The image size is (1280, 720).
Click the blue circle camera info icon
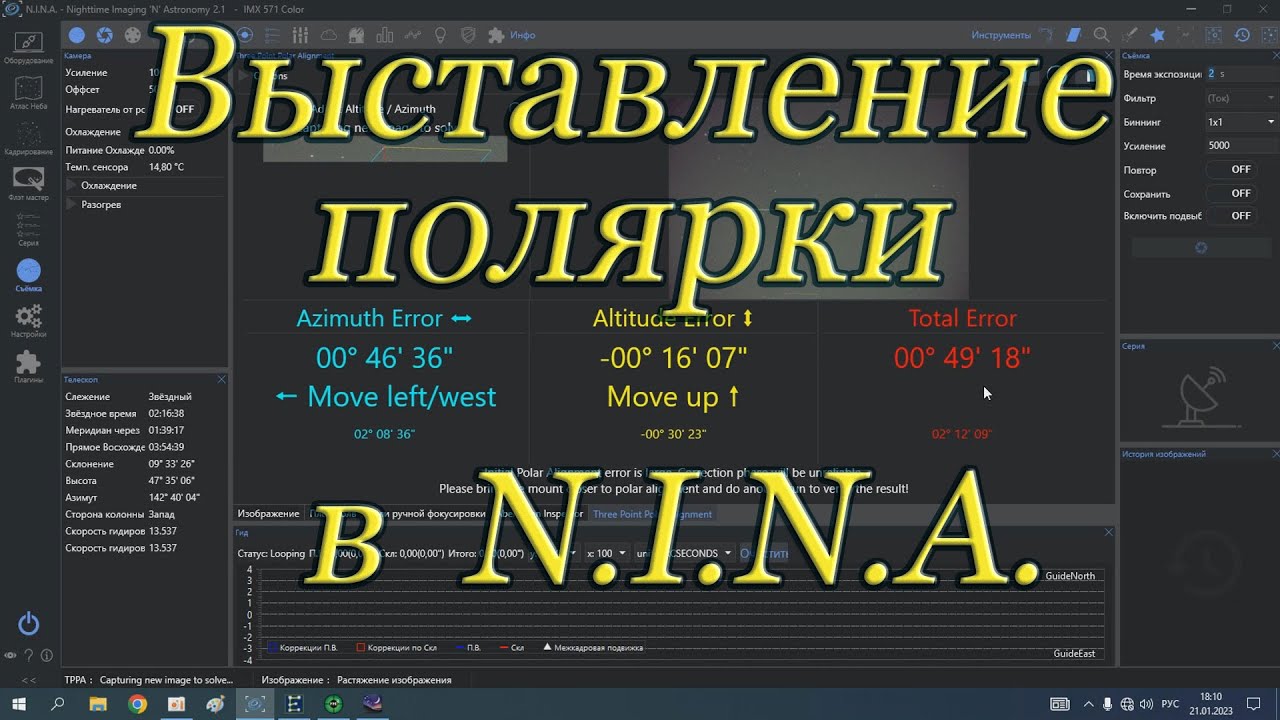click(76, 35)
